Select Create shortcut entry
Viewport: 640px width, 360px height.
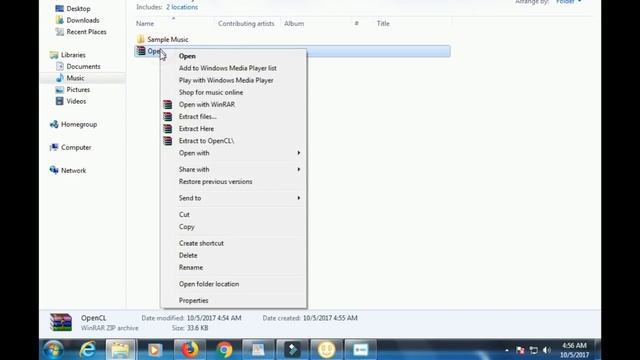(x=201, y=243)
